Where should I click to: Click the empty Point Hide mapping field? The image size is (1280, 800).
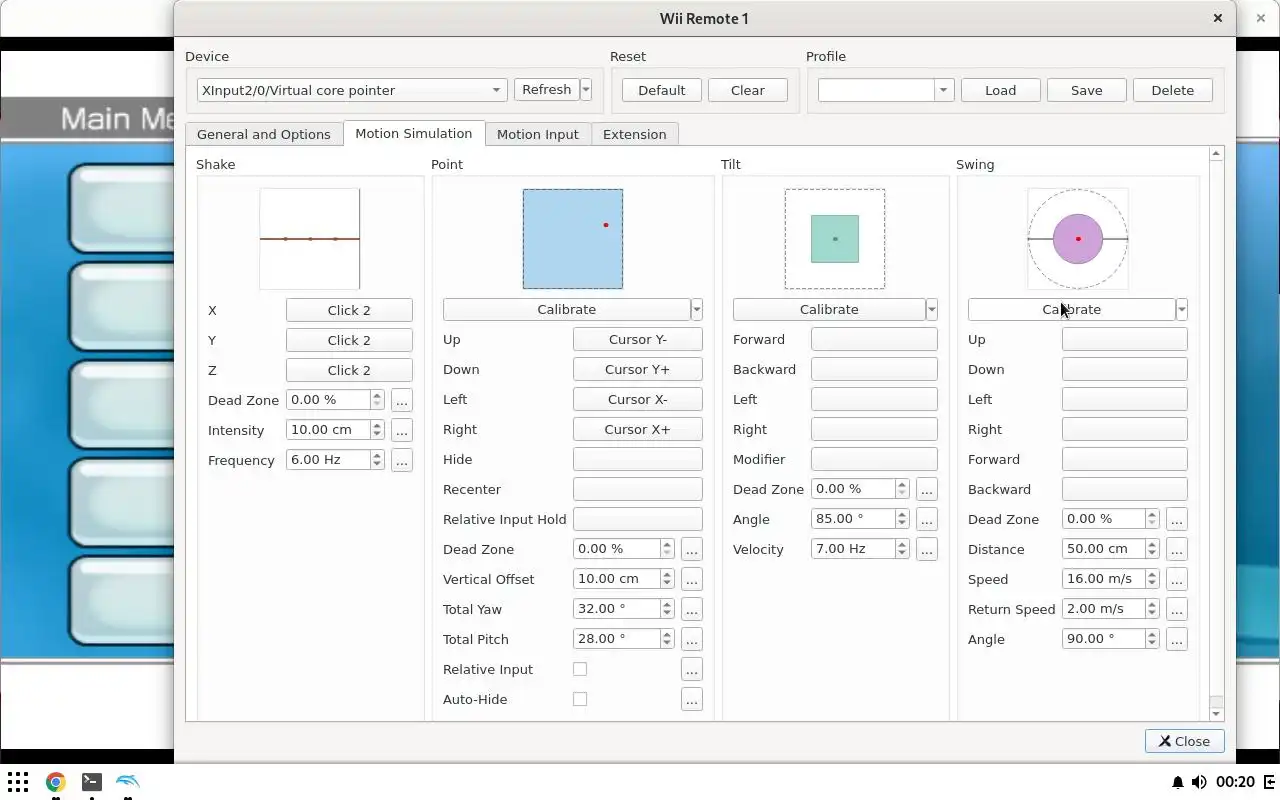tap(638, 459)
